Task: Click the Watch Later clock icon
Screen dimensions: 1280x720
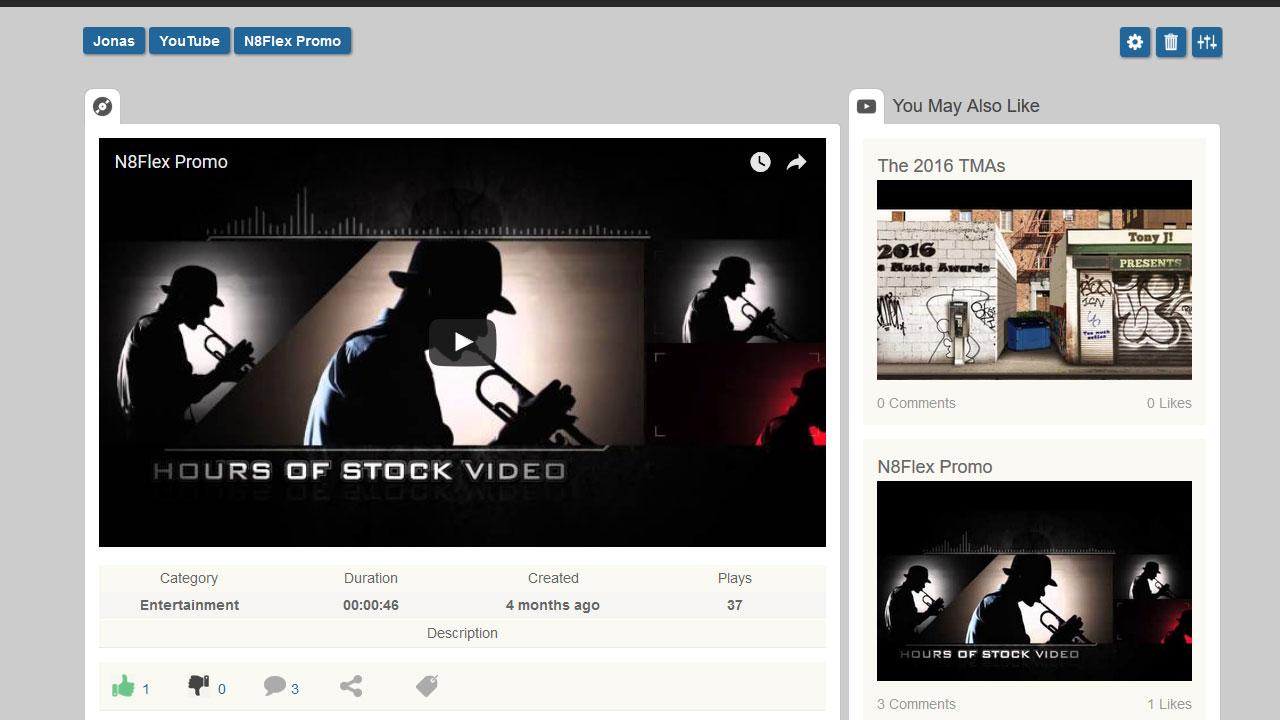Action: tap(760, 162)
